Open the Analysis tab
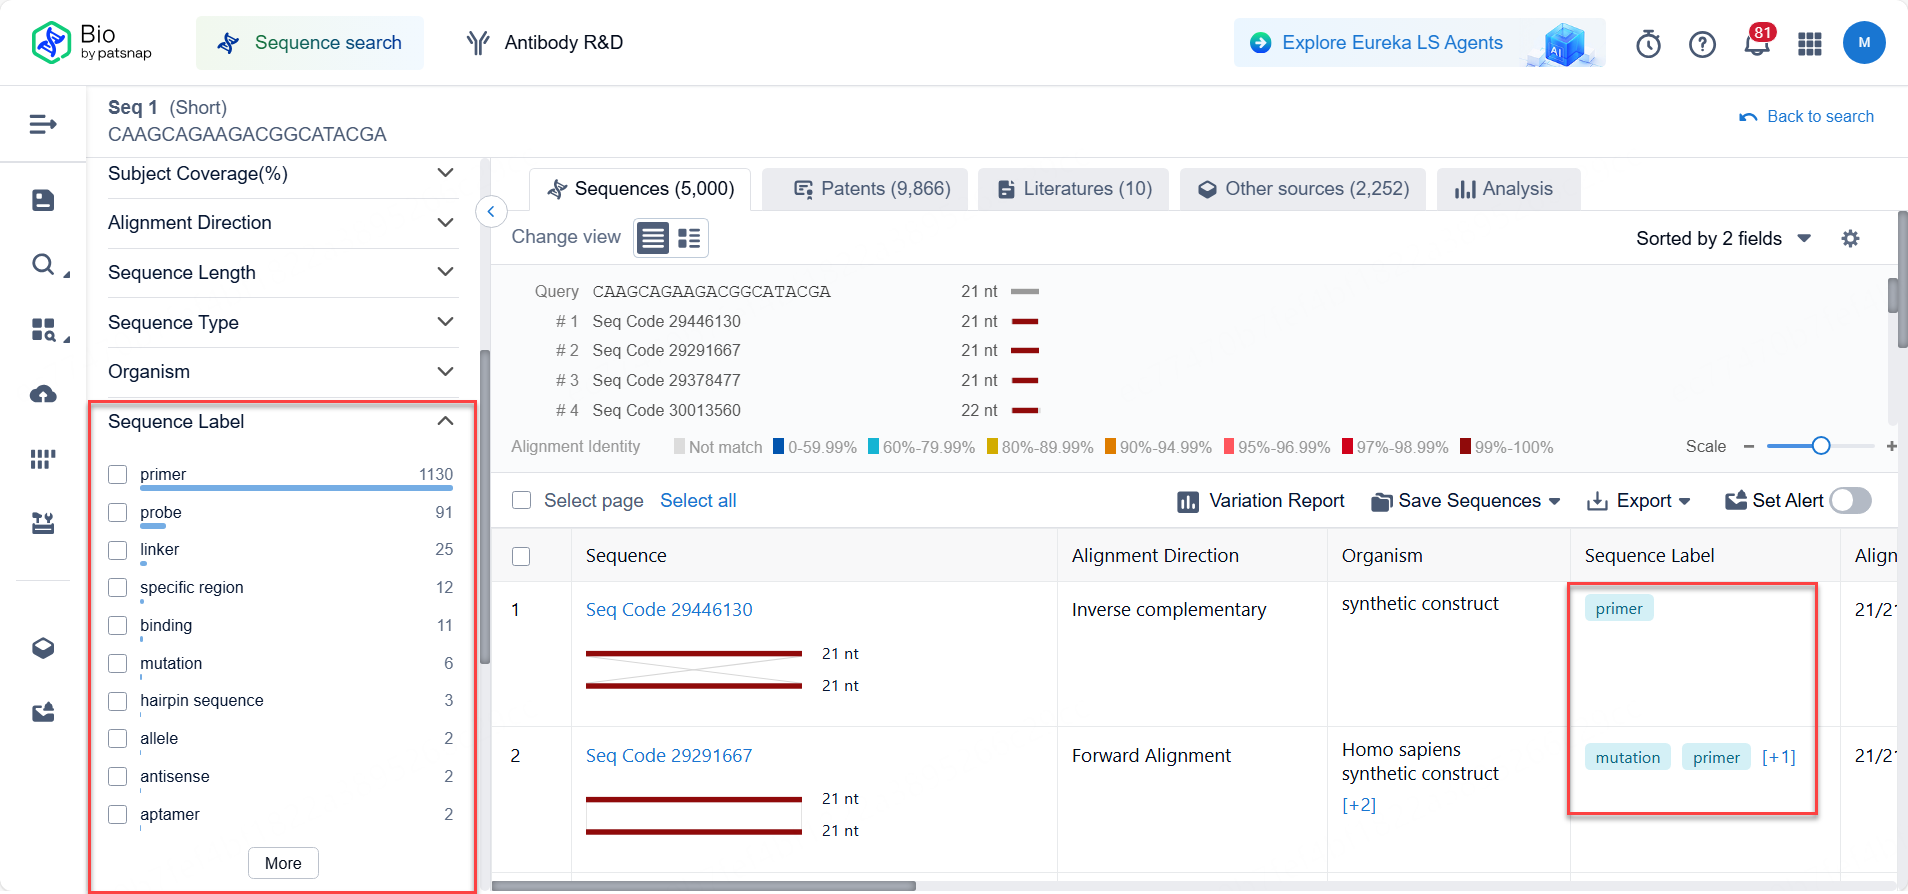This screenshot has height=894, width=1908. pos(1506,189)
